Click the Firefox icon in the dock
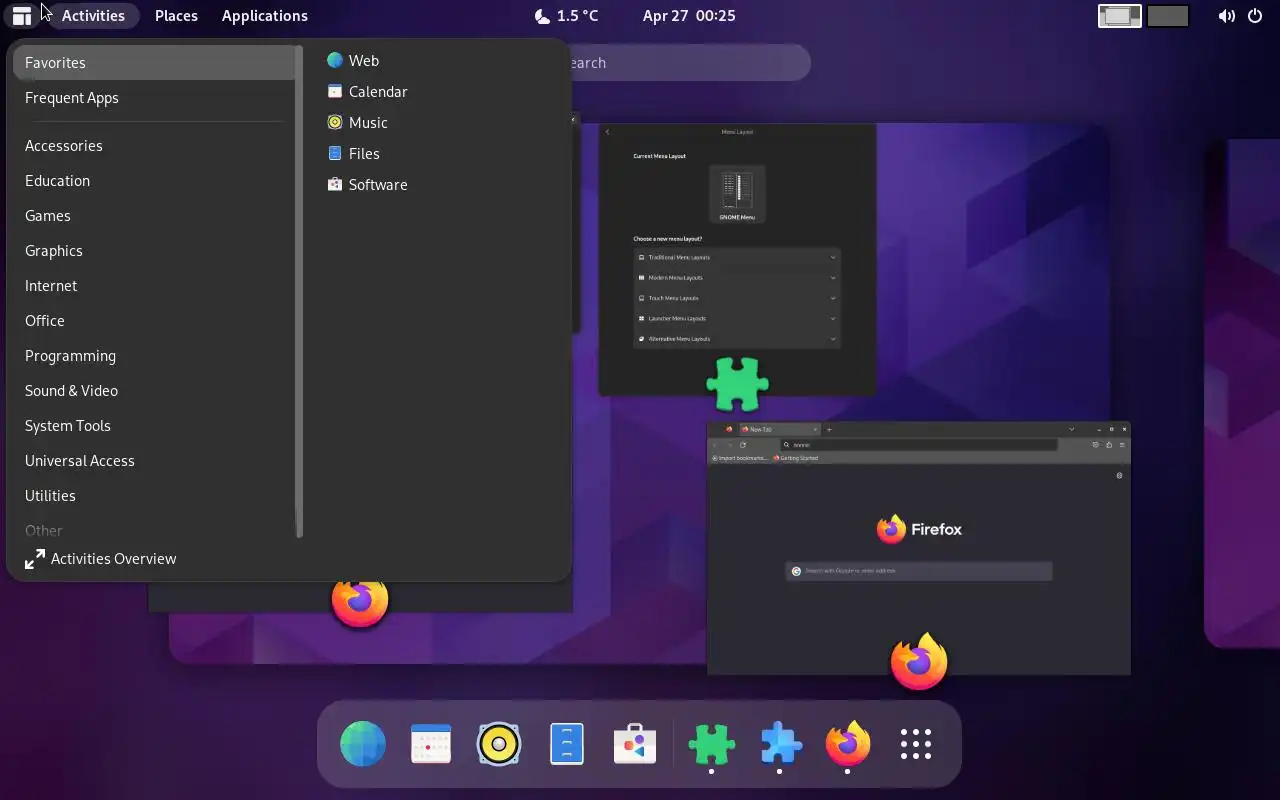Viewport: 1280px width, 800px height. point(848,744)
